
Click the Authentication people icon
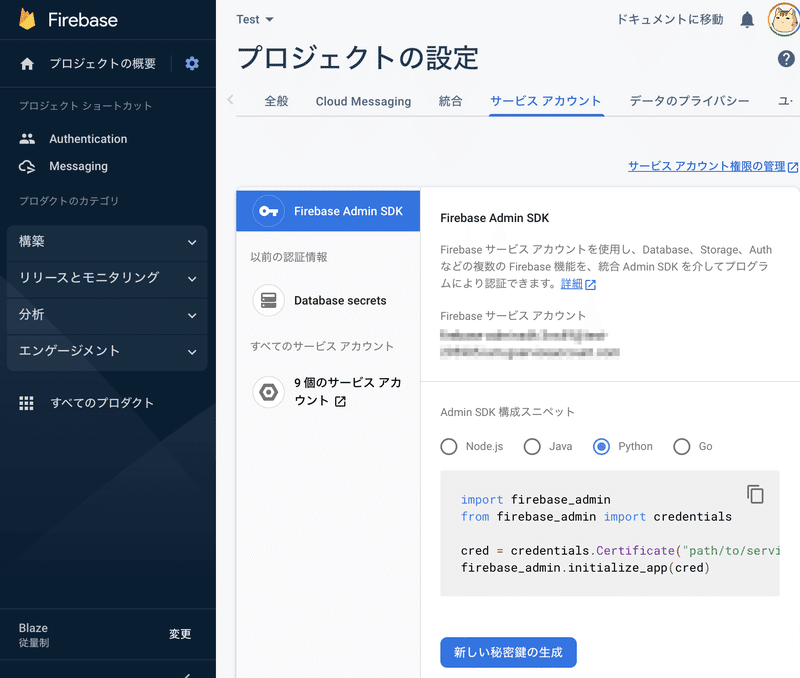(27, 139)
